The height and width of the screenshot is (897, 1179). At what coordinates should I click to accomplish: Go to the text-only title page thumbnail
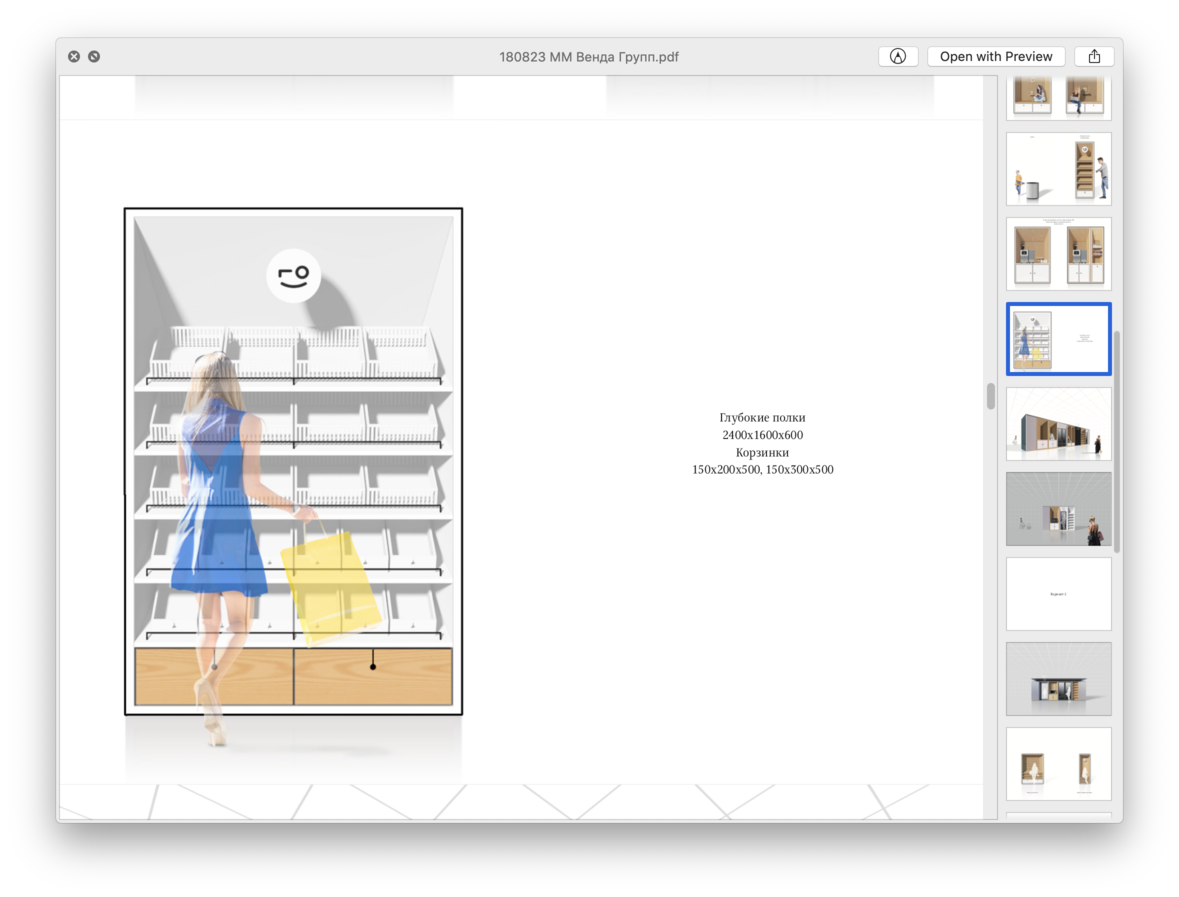click(1058, 594)
